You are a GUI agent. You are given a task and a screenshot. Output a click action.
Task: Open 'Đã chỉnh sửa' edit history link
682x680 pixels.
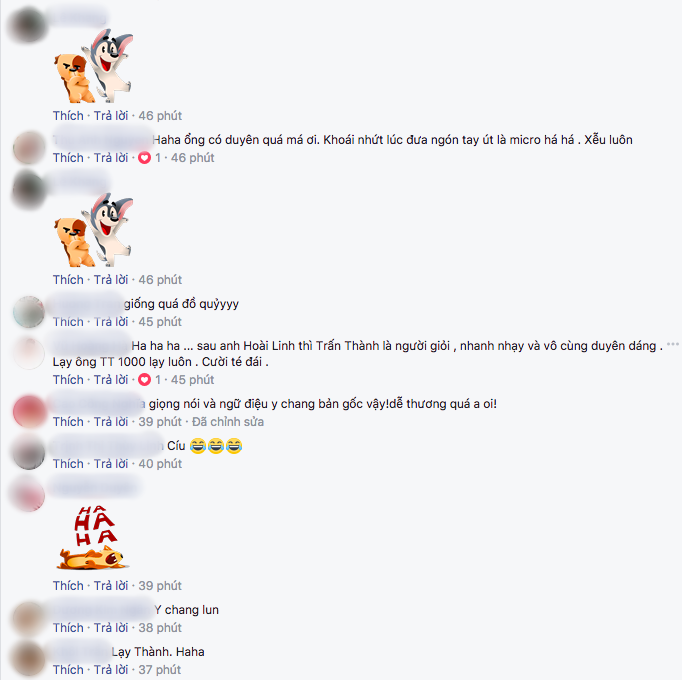[228, 422]
